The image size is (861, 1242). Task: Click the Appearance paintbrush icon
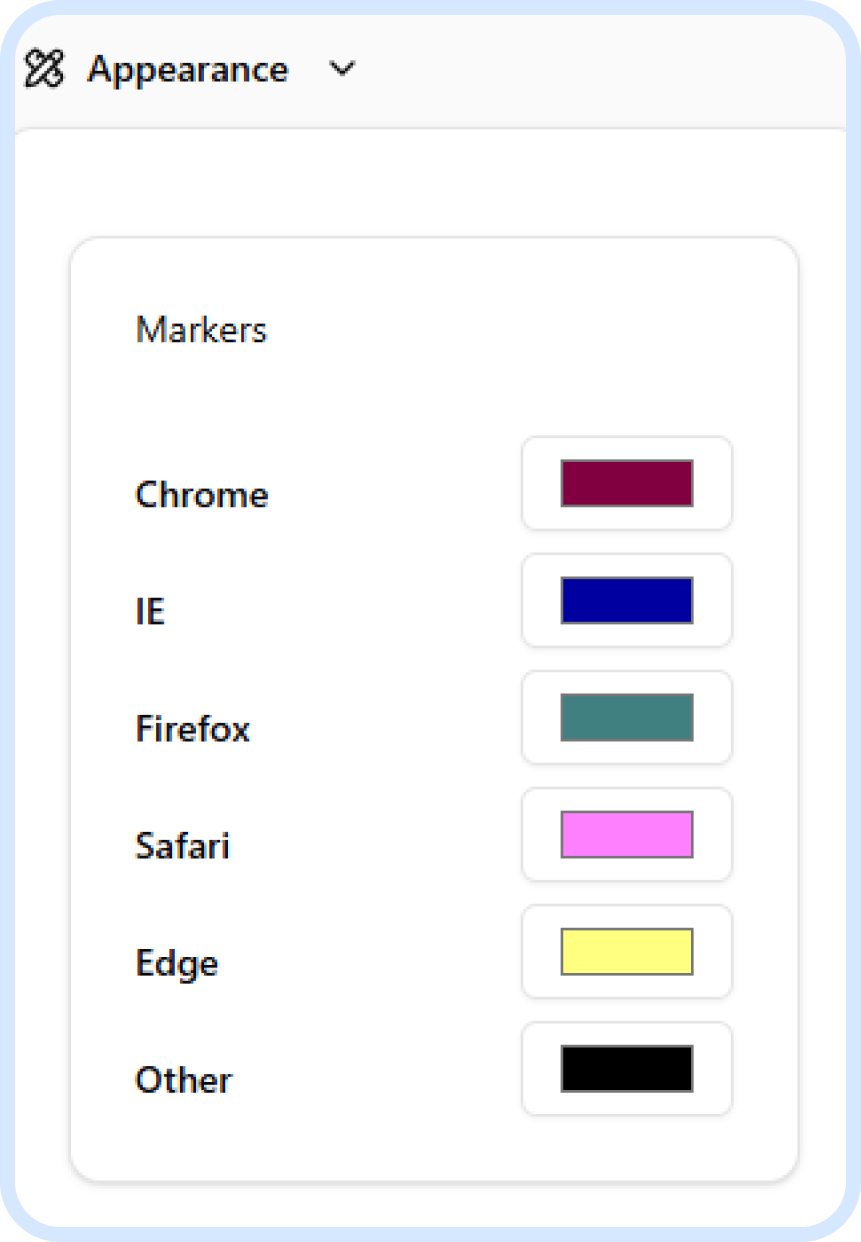coord(44,70)
